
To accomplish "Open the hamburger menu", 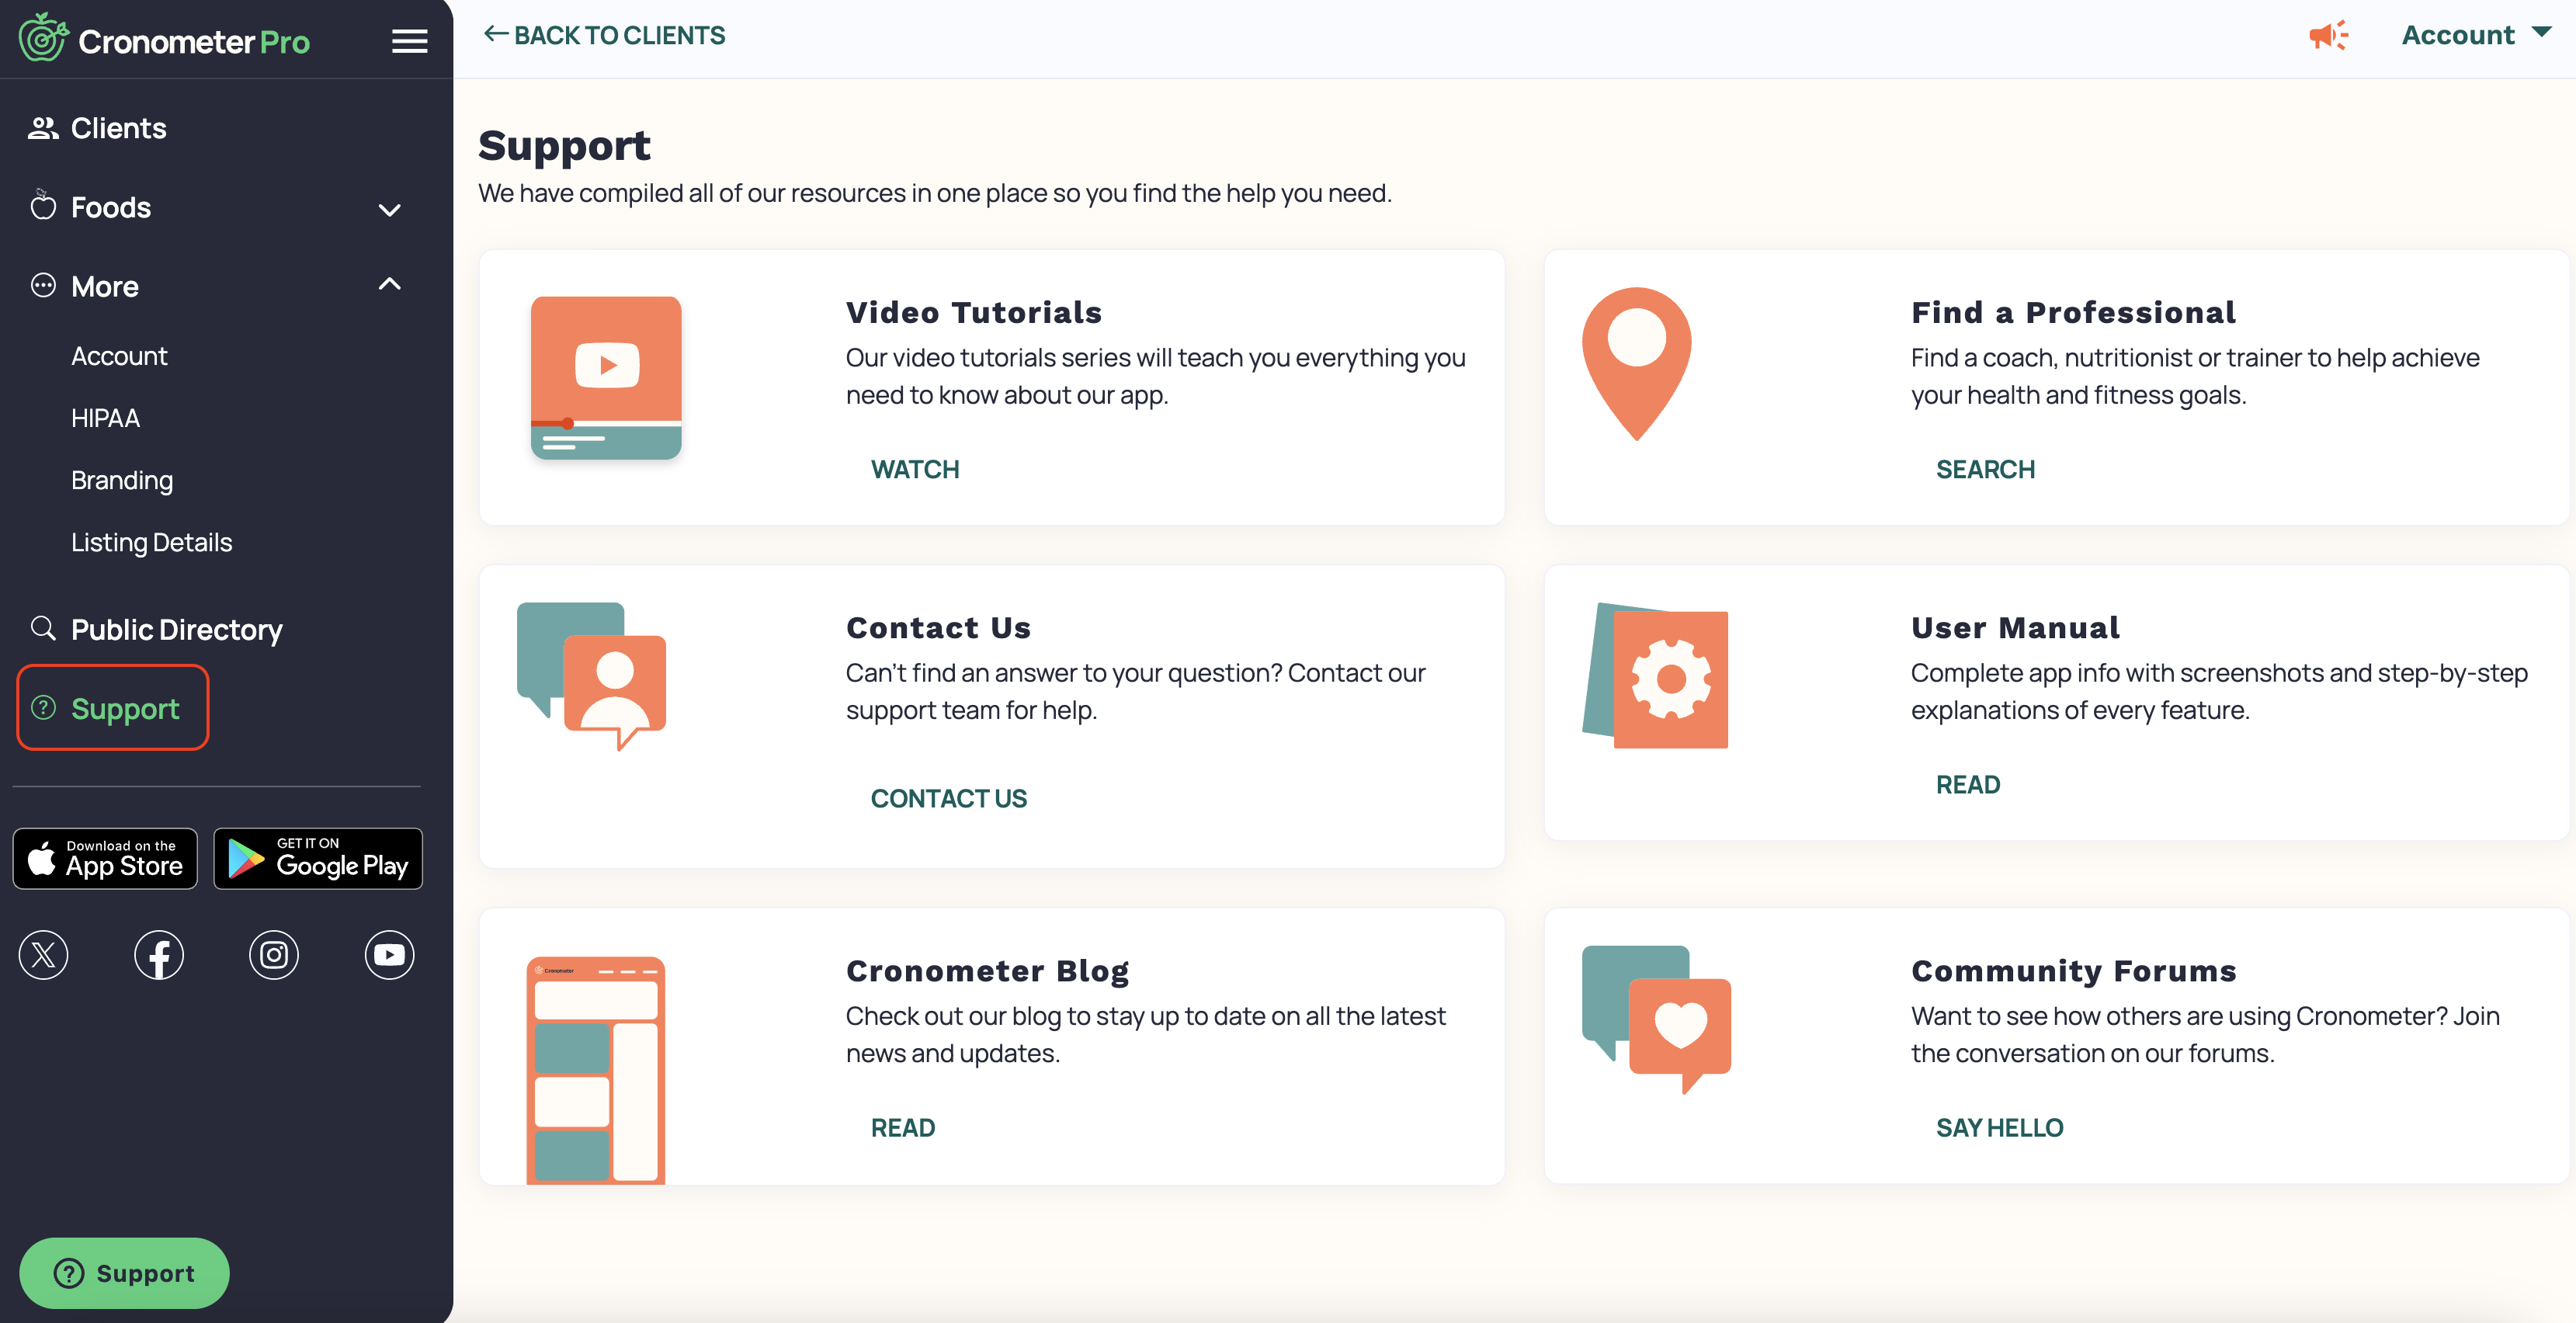I will (409, 40).
